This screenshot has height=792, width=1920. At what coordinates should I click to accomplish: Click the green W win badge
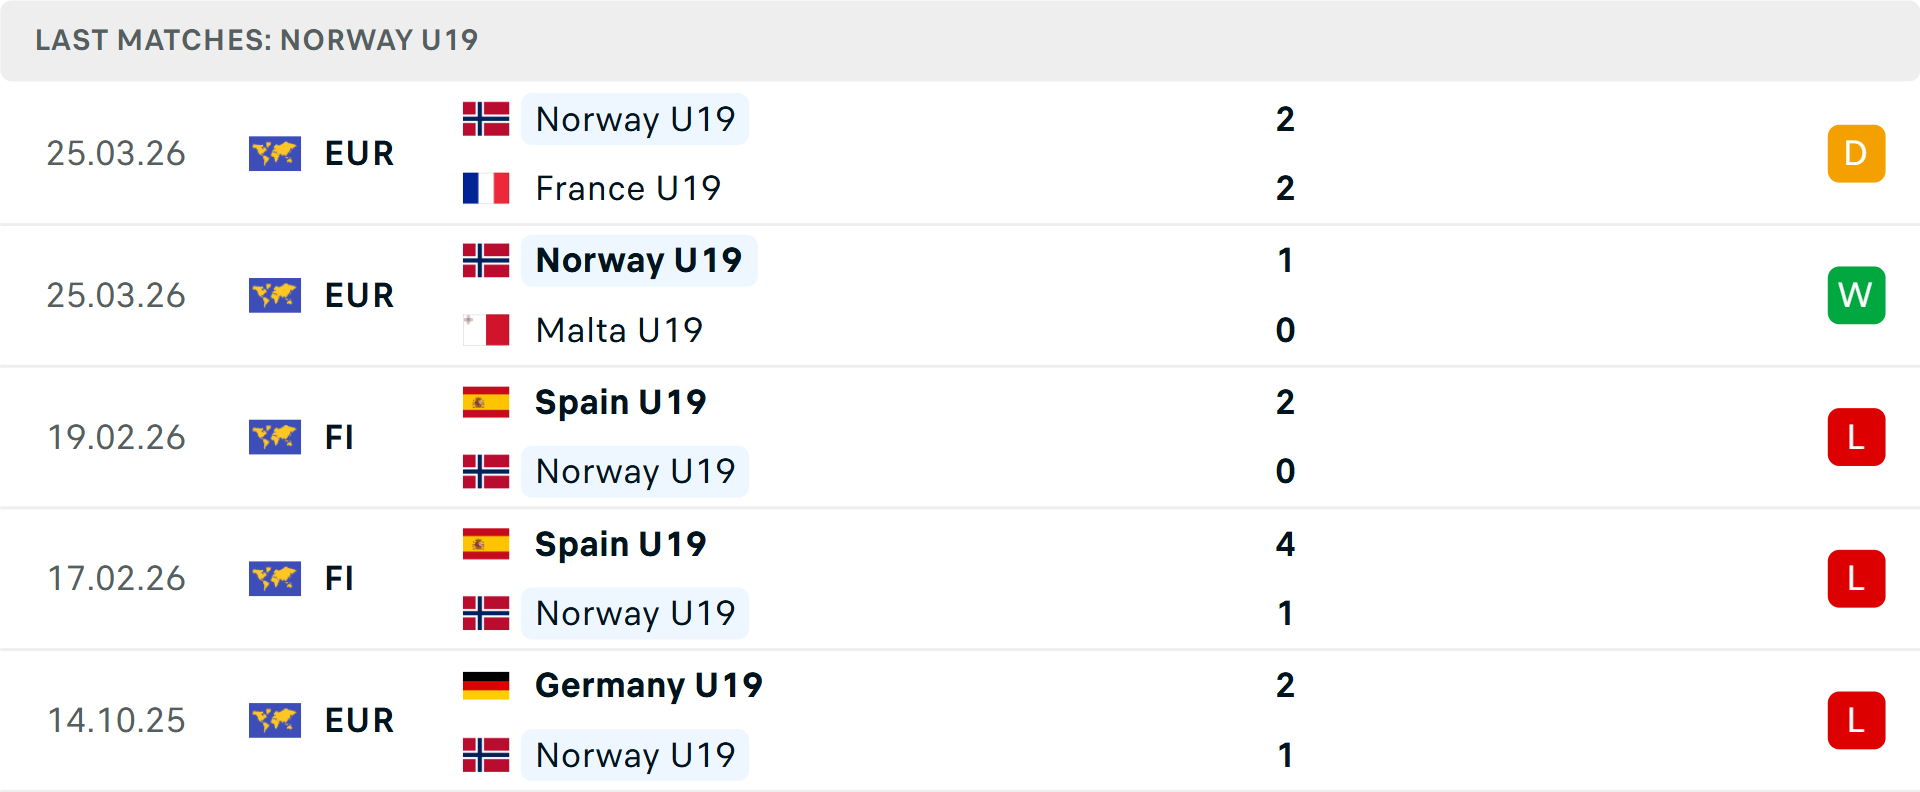[1856, 295]
